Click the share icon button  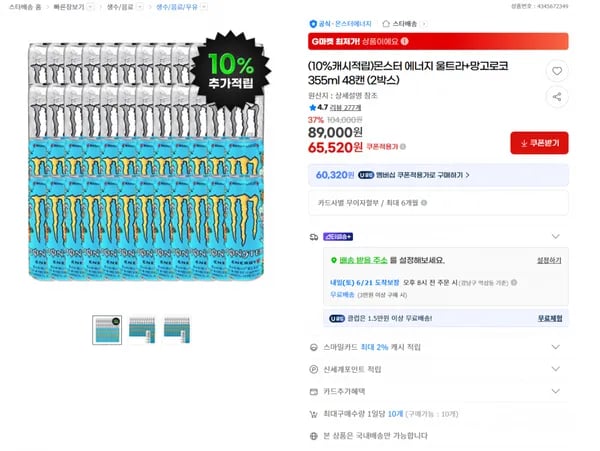(x=557, y=97)
